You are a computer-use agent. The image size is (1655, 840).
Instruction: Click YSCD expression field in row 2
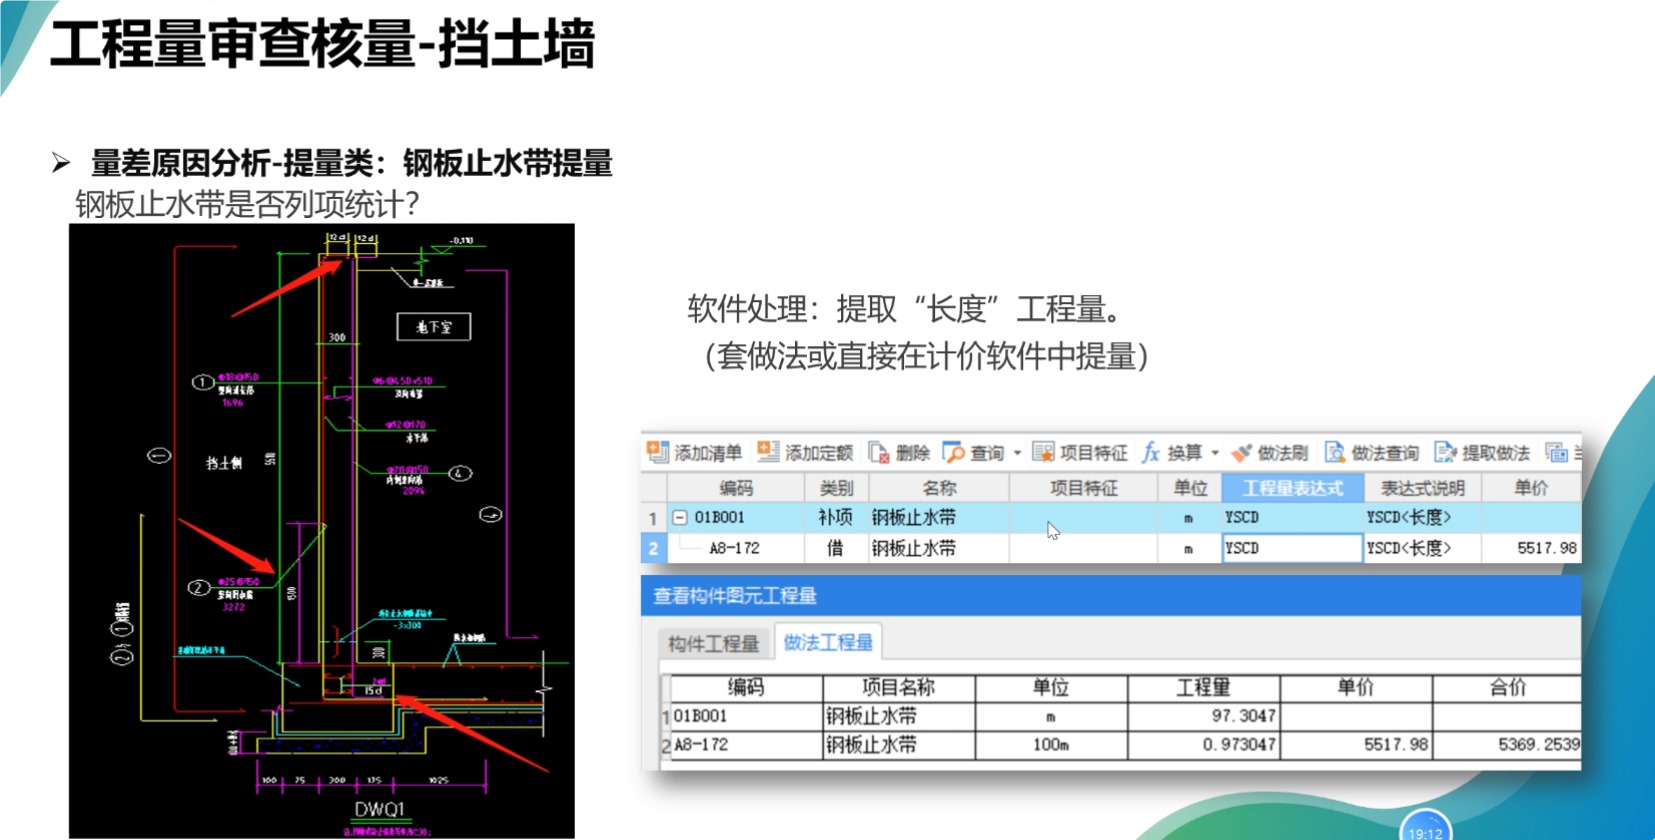point(1291,548)
